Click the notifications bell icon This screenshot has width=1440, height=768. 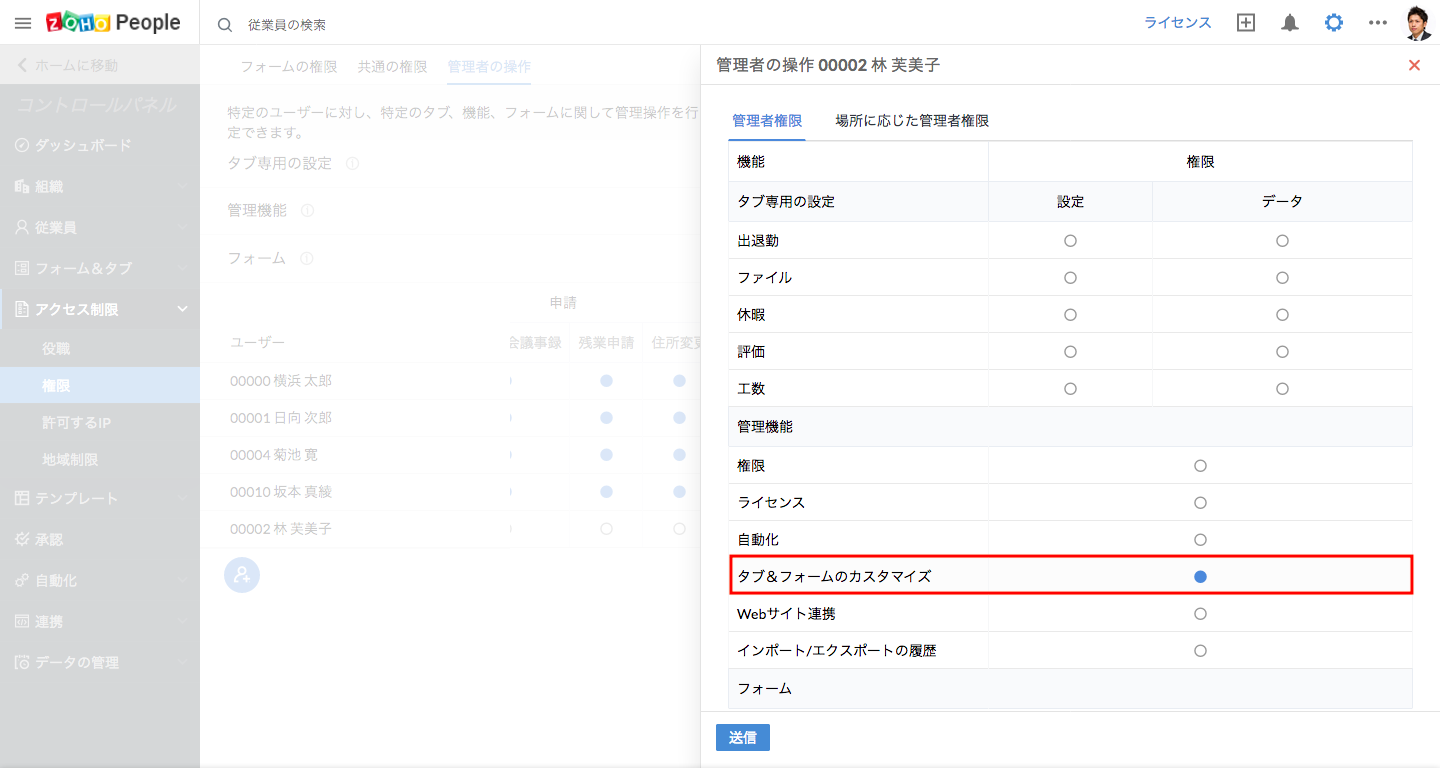[x=1290, y=23]
